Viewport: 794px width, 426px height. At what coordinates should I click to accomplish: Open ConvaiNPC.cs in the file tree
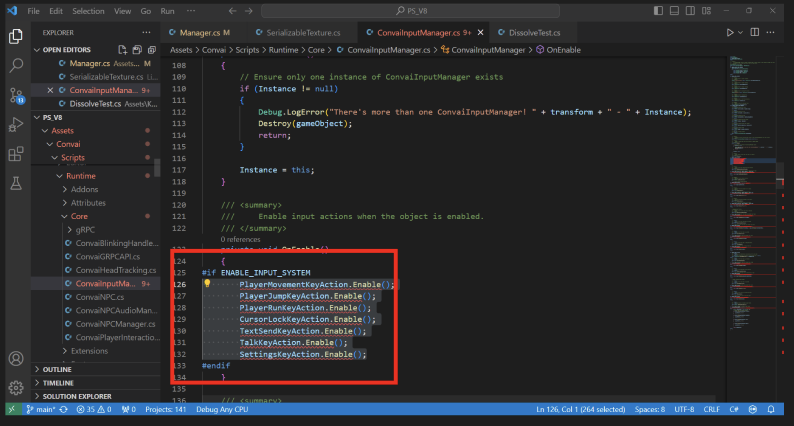(x=100, y=297)
